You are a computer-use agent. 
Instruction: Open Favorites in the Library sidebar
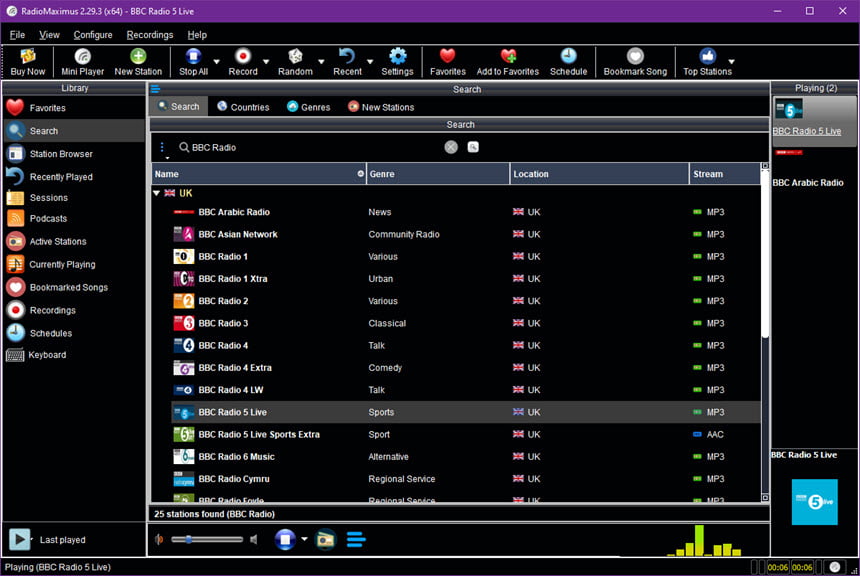pyautogui.click(x=74, y=108)
